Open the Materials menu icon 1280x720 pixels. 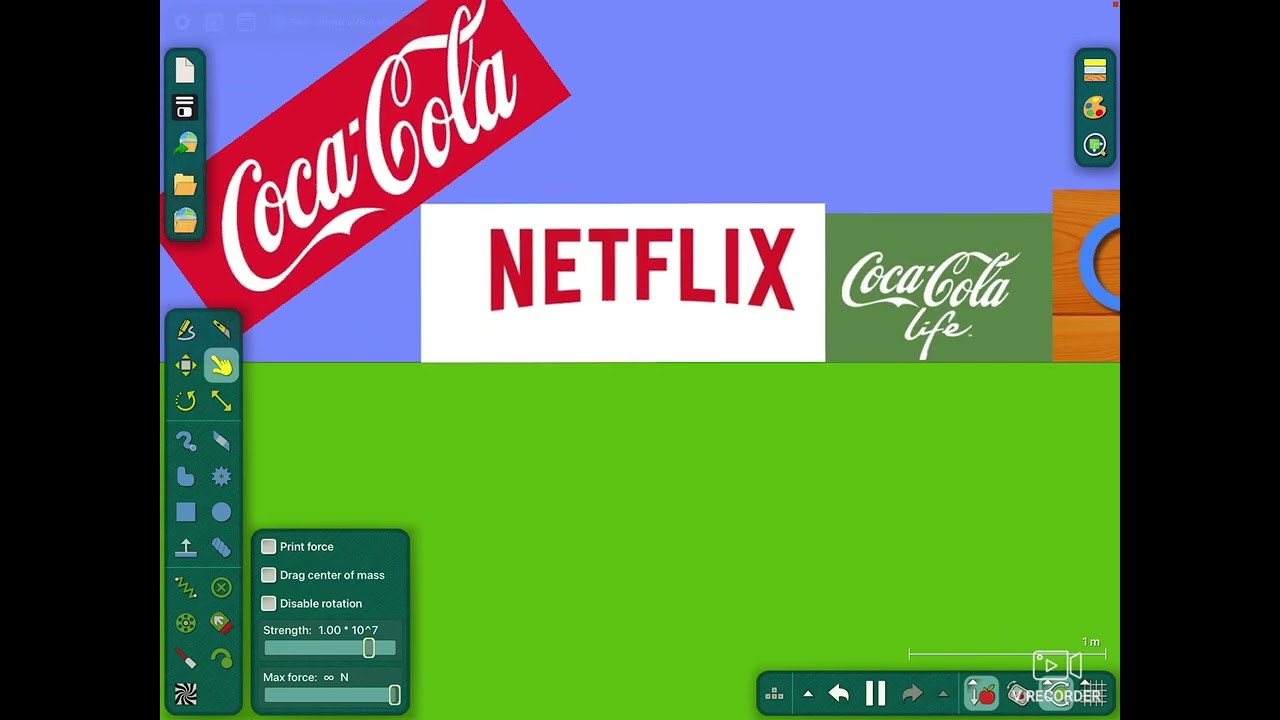tap(1095, 70)
